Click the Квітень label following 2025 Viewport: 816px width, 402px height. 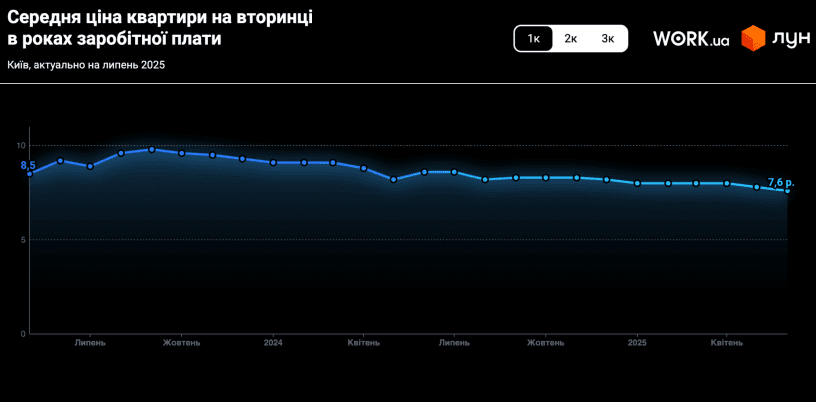click(x=727, y=342)
